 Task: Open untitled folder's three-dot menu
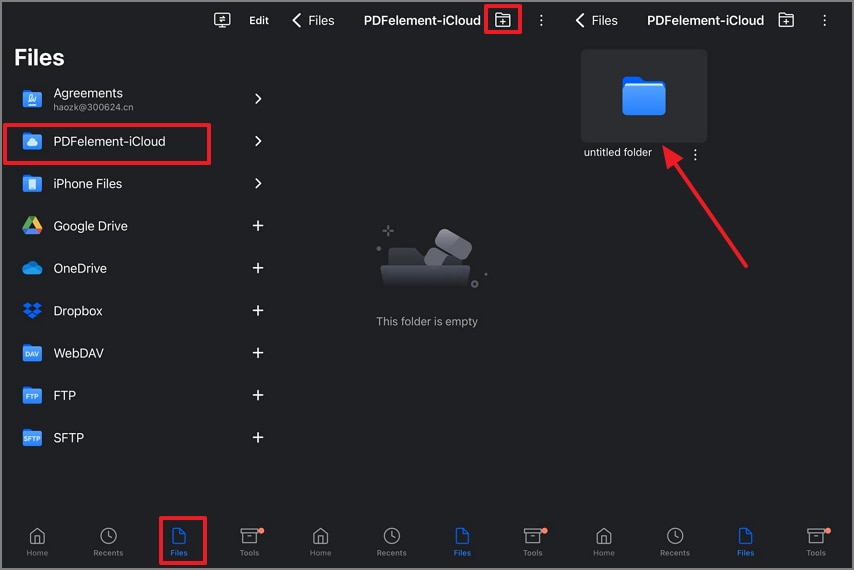pyautogui.click(x=695, y=155)
